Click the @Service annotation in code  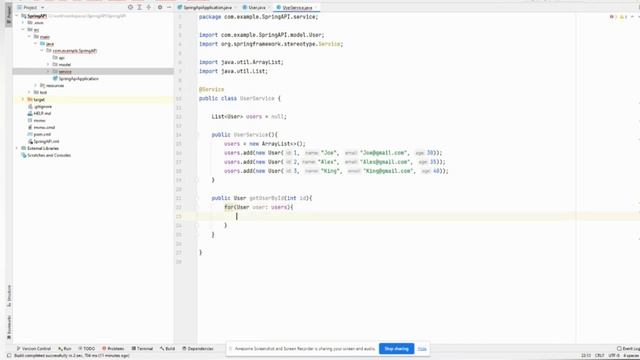tap(211, 89)
